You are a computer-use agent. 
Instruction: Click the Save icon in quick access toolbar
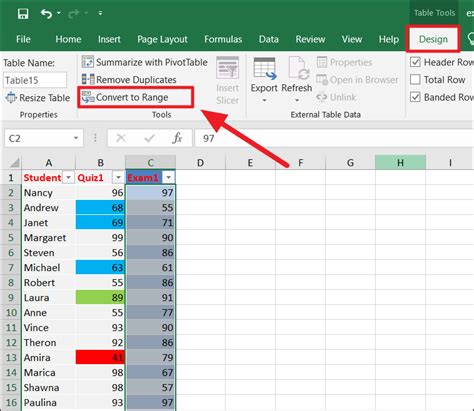(x=23, y=14)
